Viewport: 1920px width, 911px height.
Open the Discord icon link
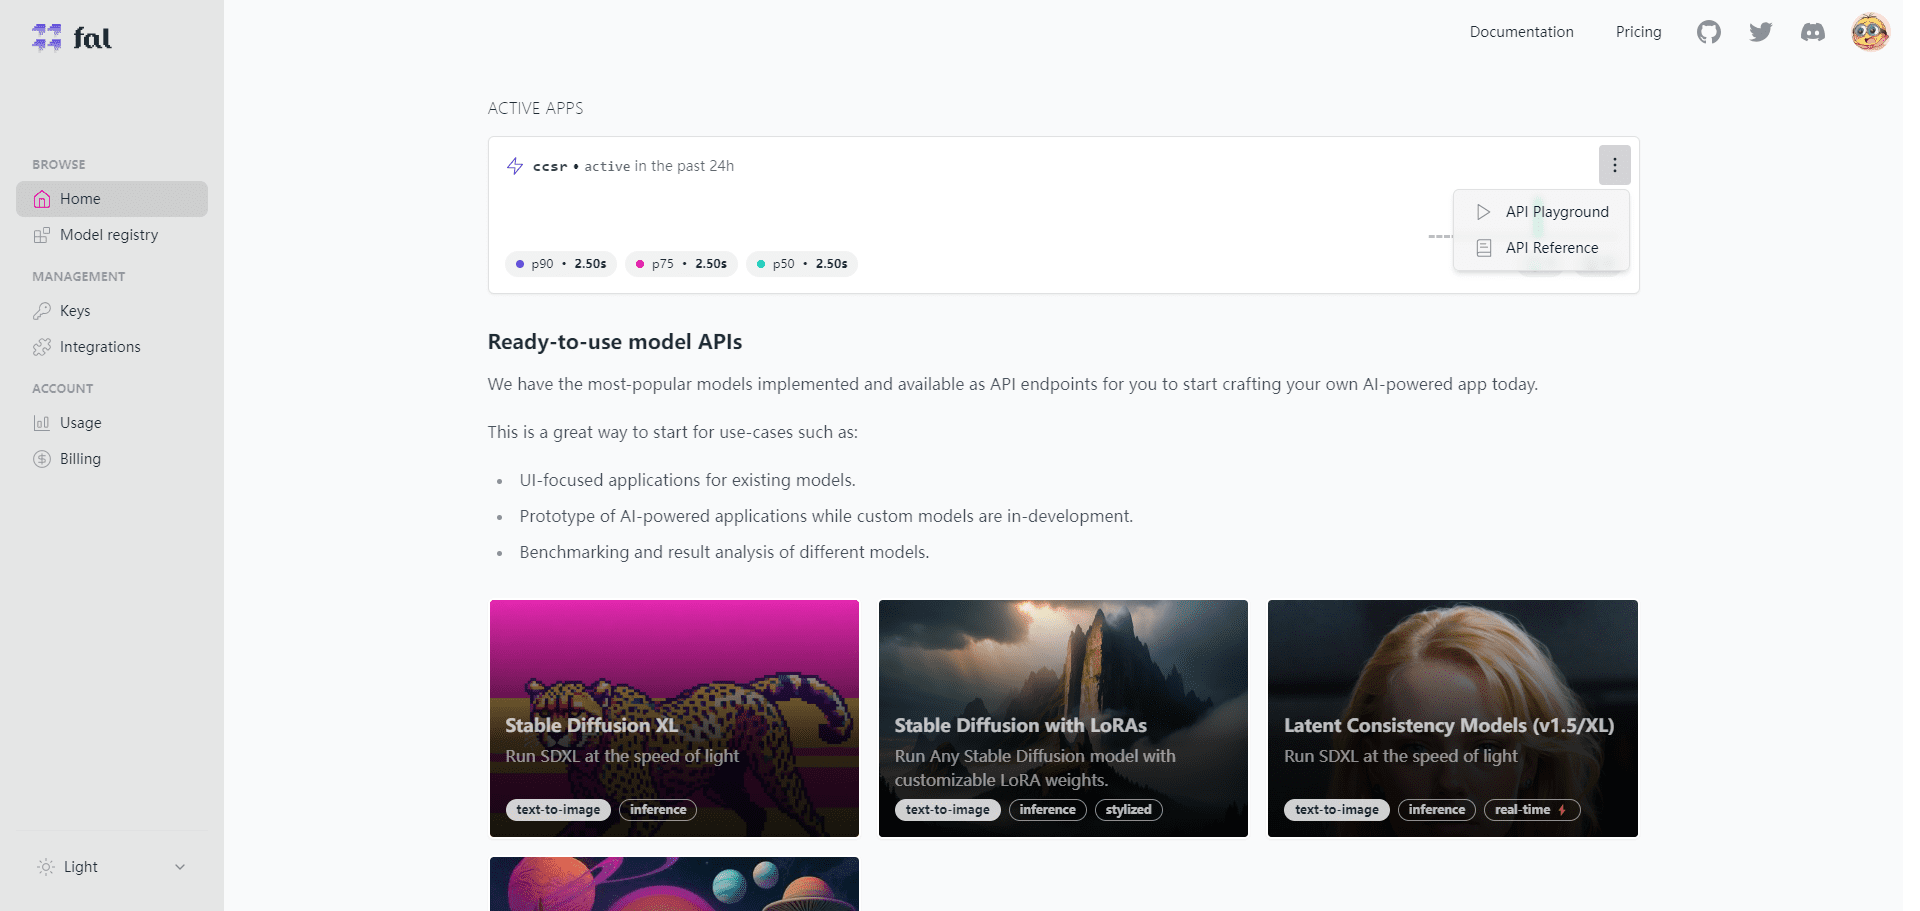tap(1813, 32)
